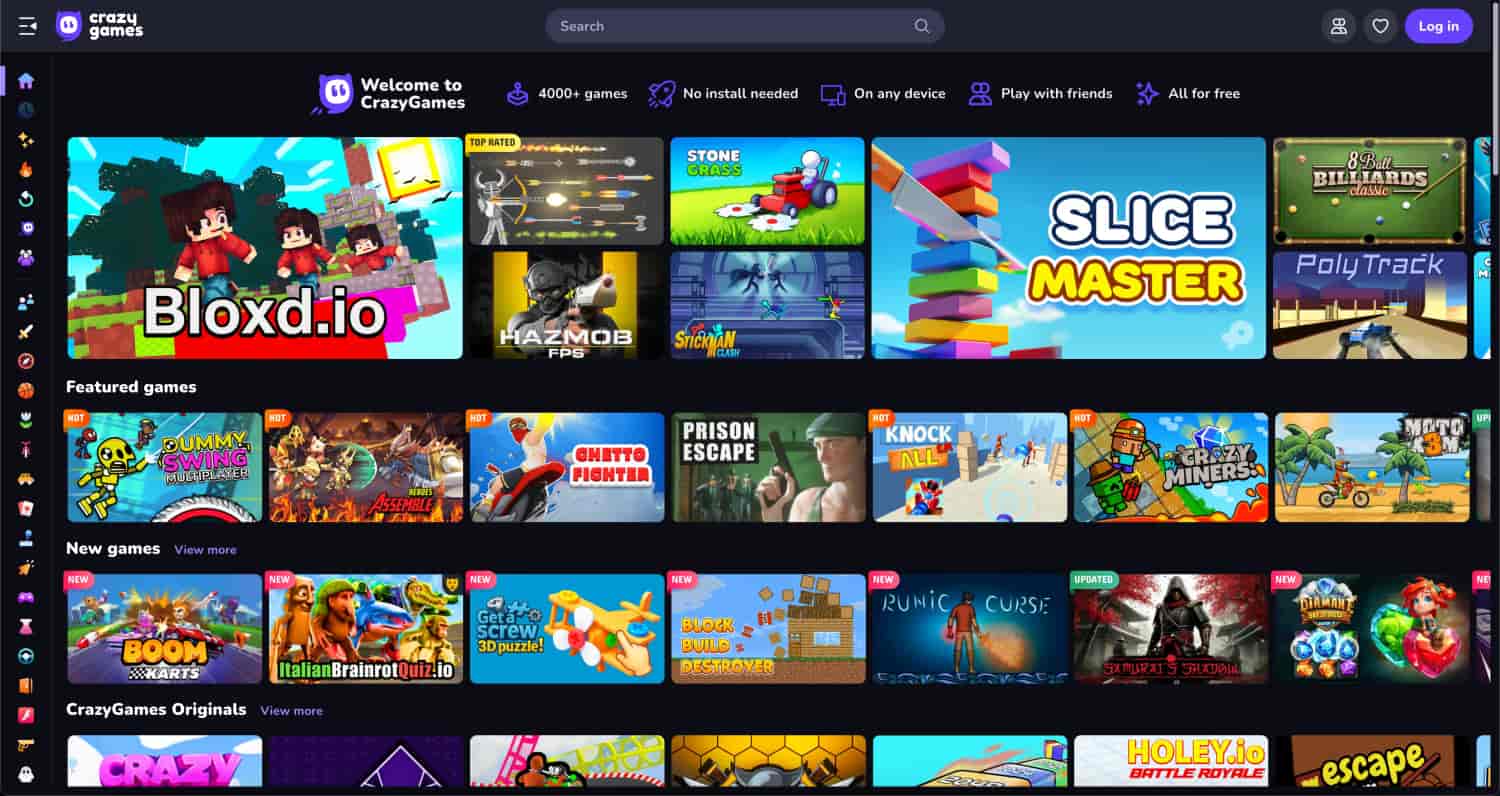Viewport: 1500px width, 796px height.
Task: Open the Driving steering wheel sidebar icon
Action: (x=26, y=656)
